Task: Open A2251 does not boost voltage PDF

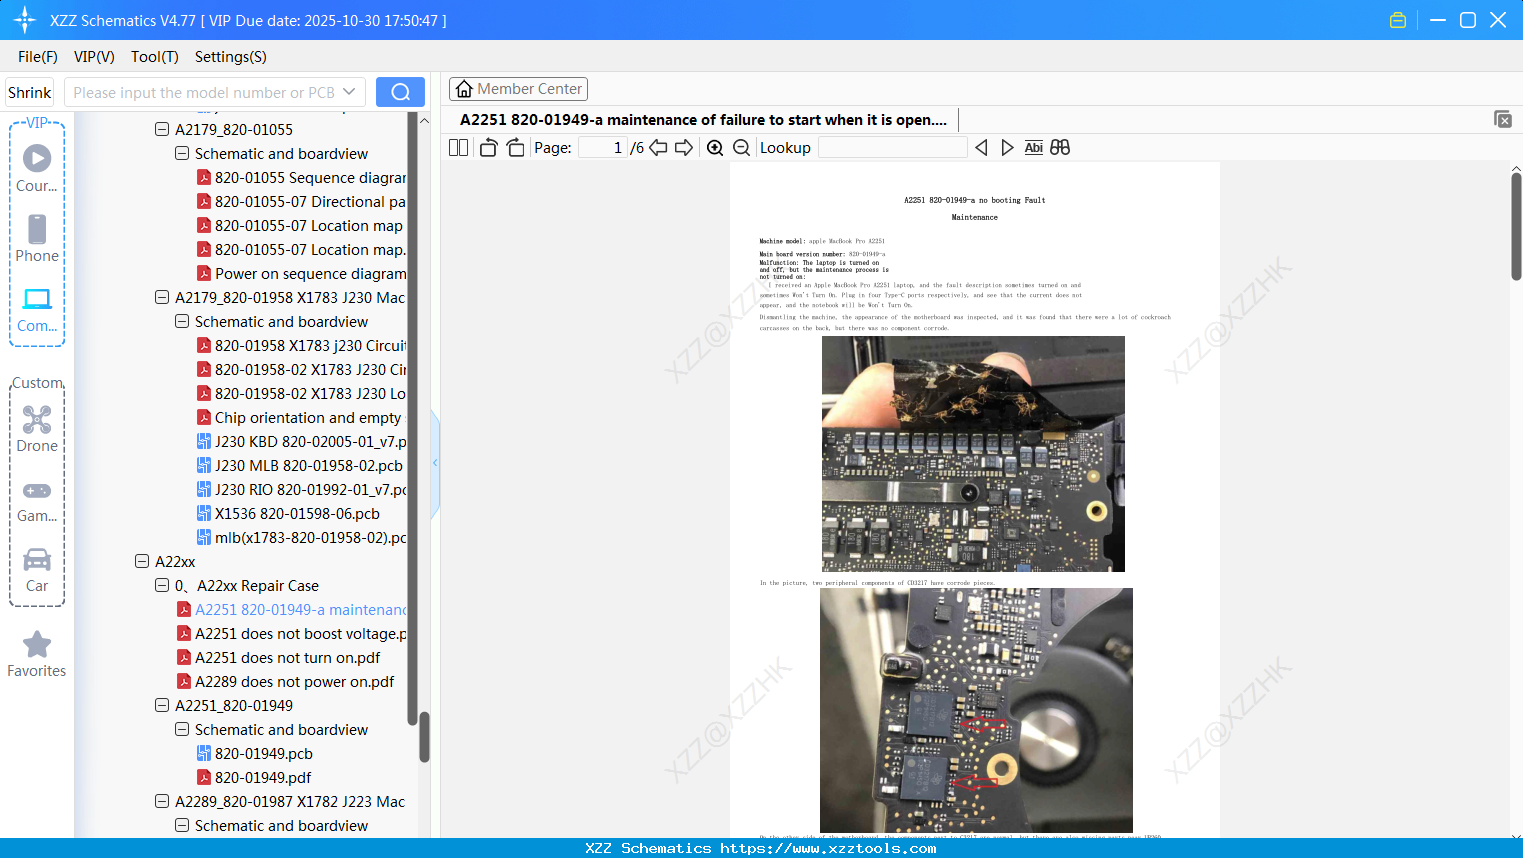Action: coord(291,633)
